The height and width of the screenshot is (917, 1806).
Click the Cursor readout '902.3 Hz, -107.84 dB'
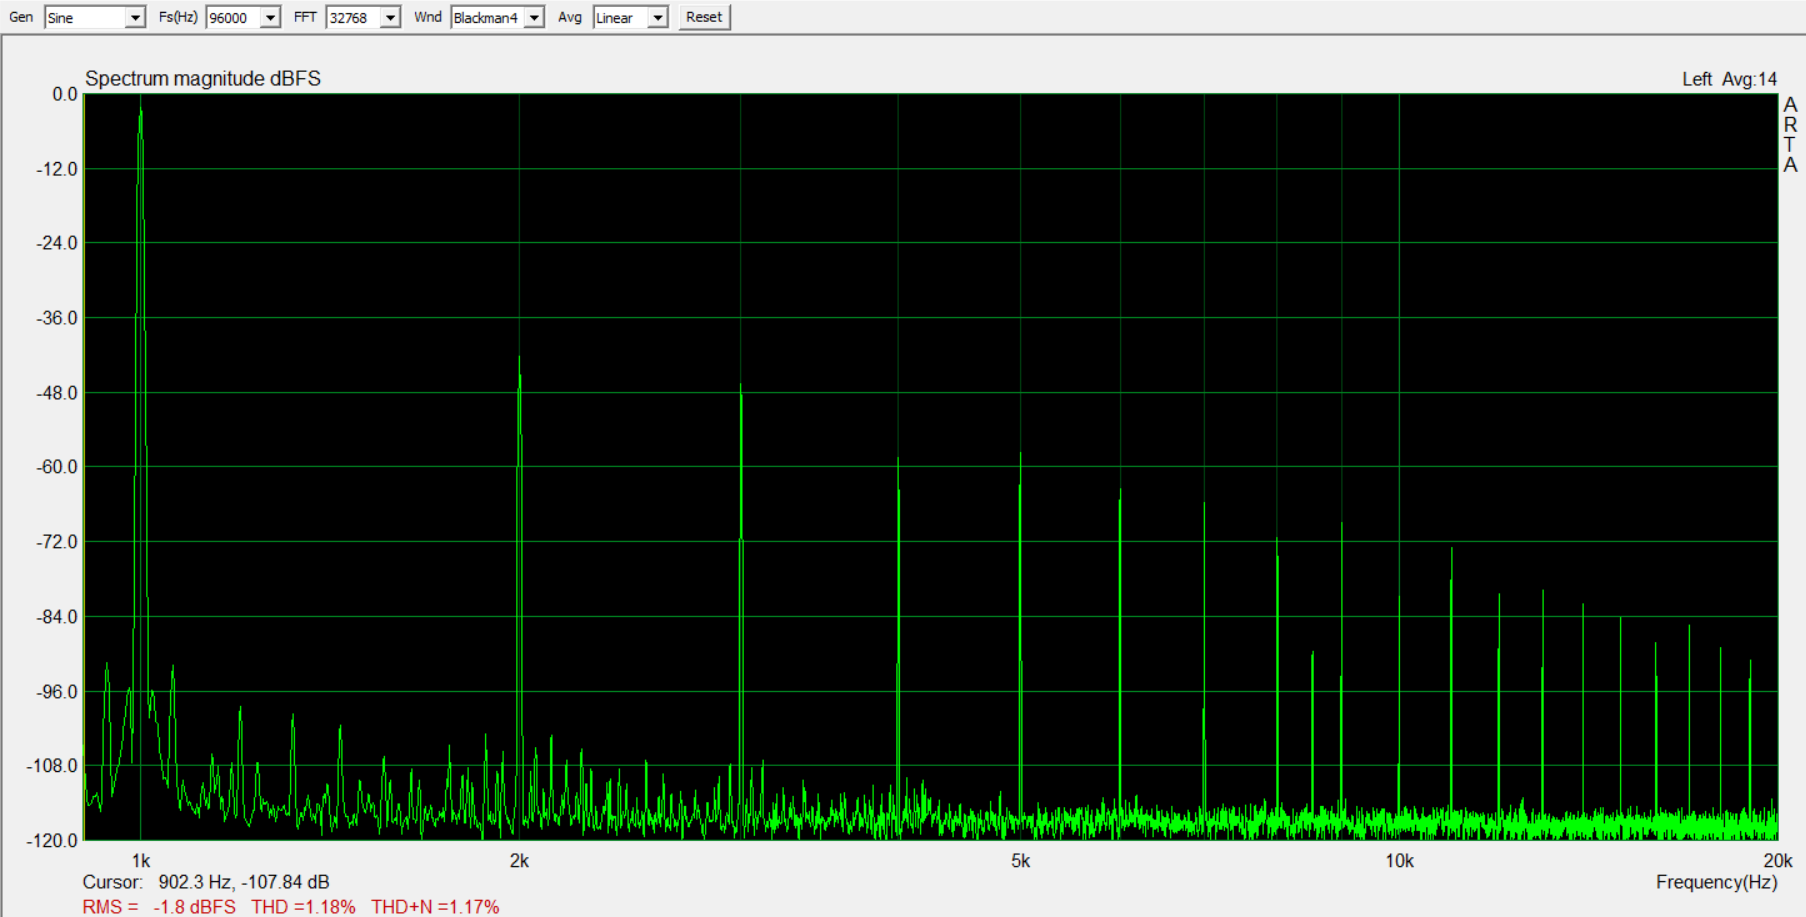244,882
